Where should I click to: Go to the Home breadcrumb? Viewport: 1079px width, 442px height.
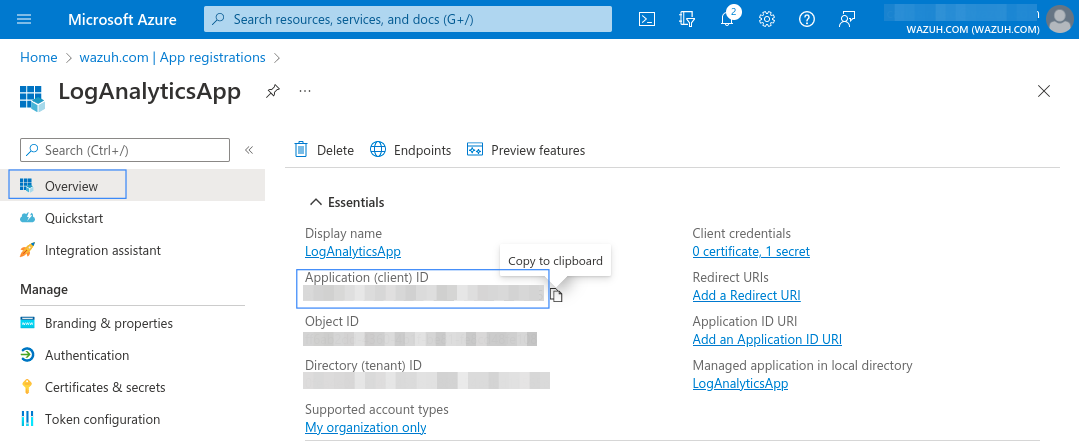(39, 57)
